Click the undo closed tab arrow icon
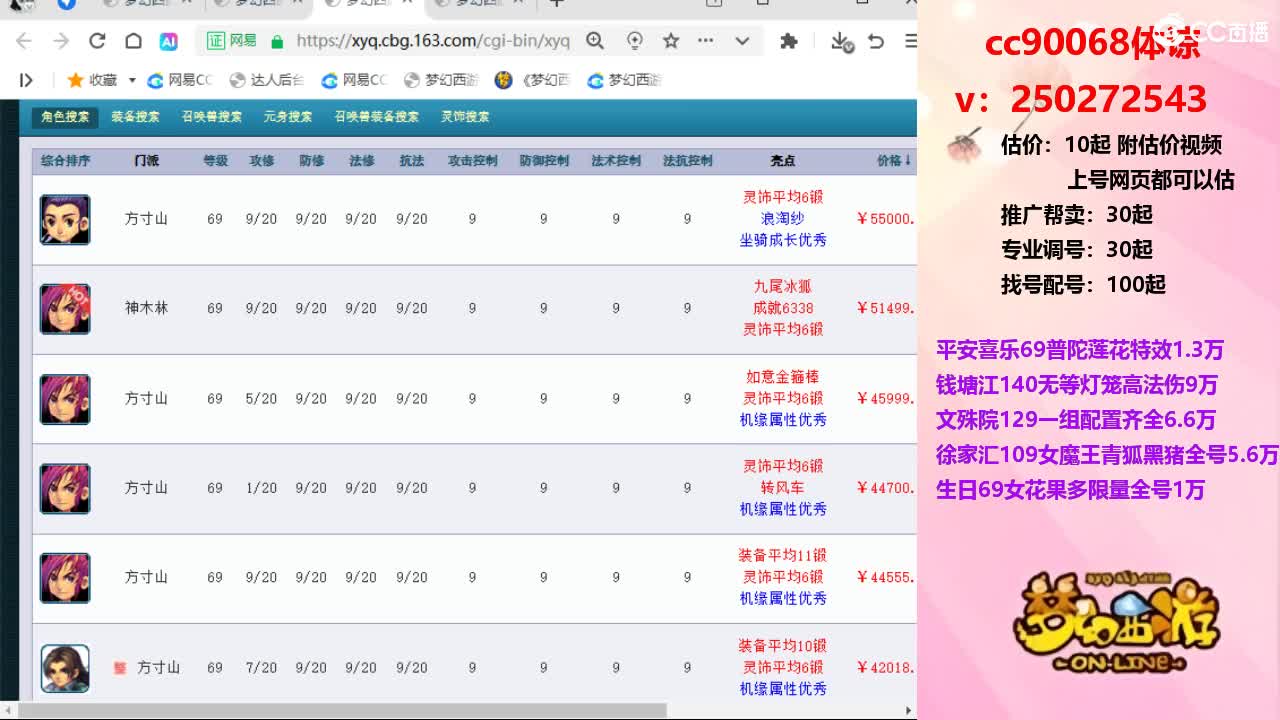 (876, 41)
